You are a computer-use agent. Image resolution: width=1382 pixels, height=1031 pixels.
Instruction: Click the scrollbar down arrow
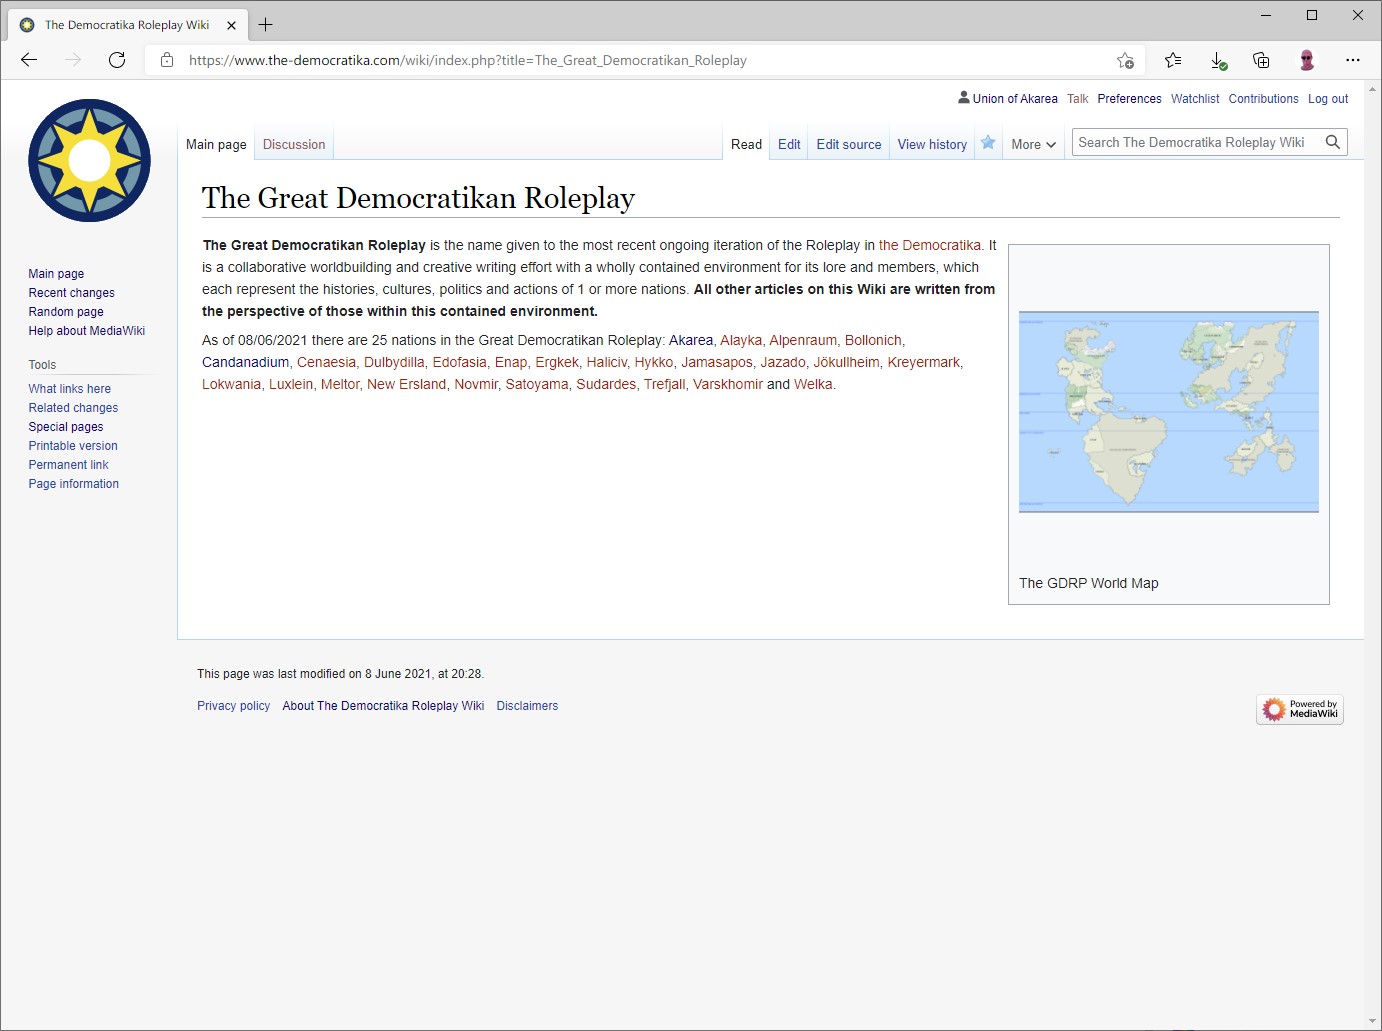pos(1372,1021)
